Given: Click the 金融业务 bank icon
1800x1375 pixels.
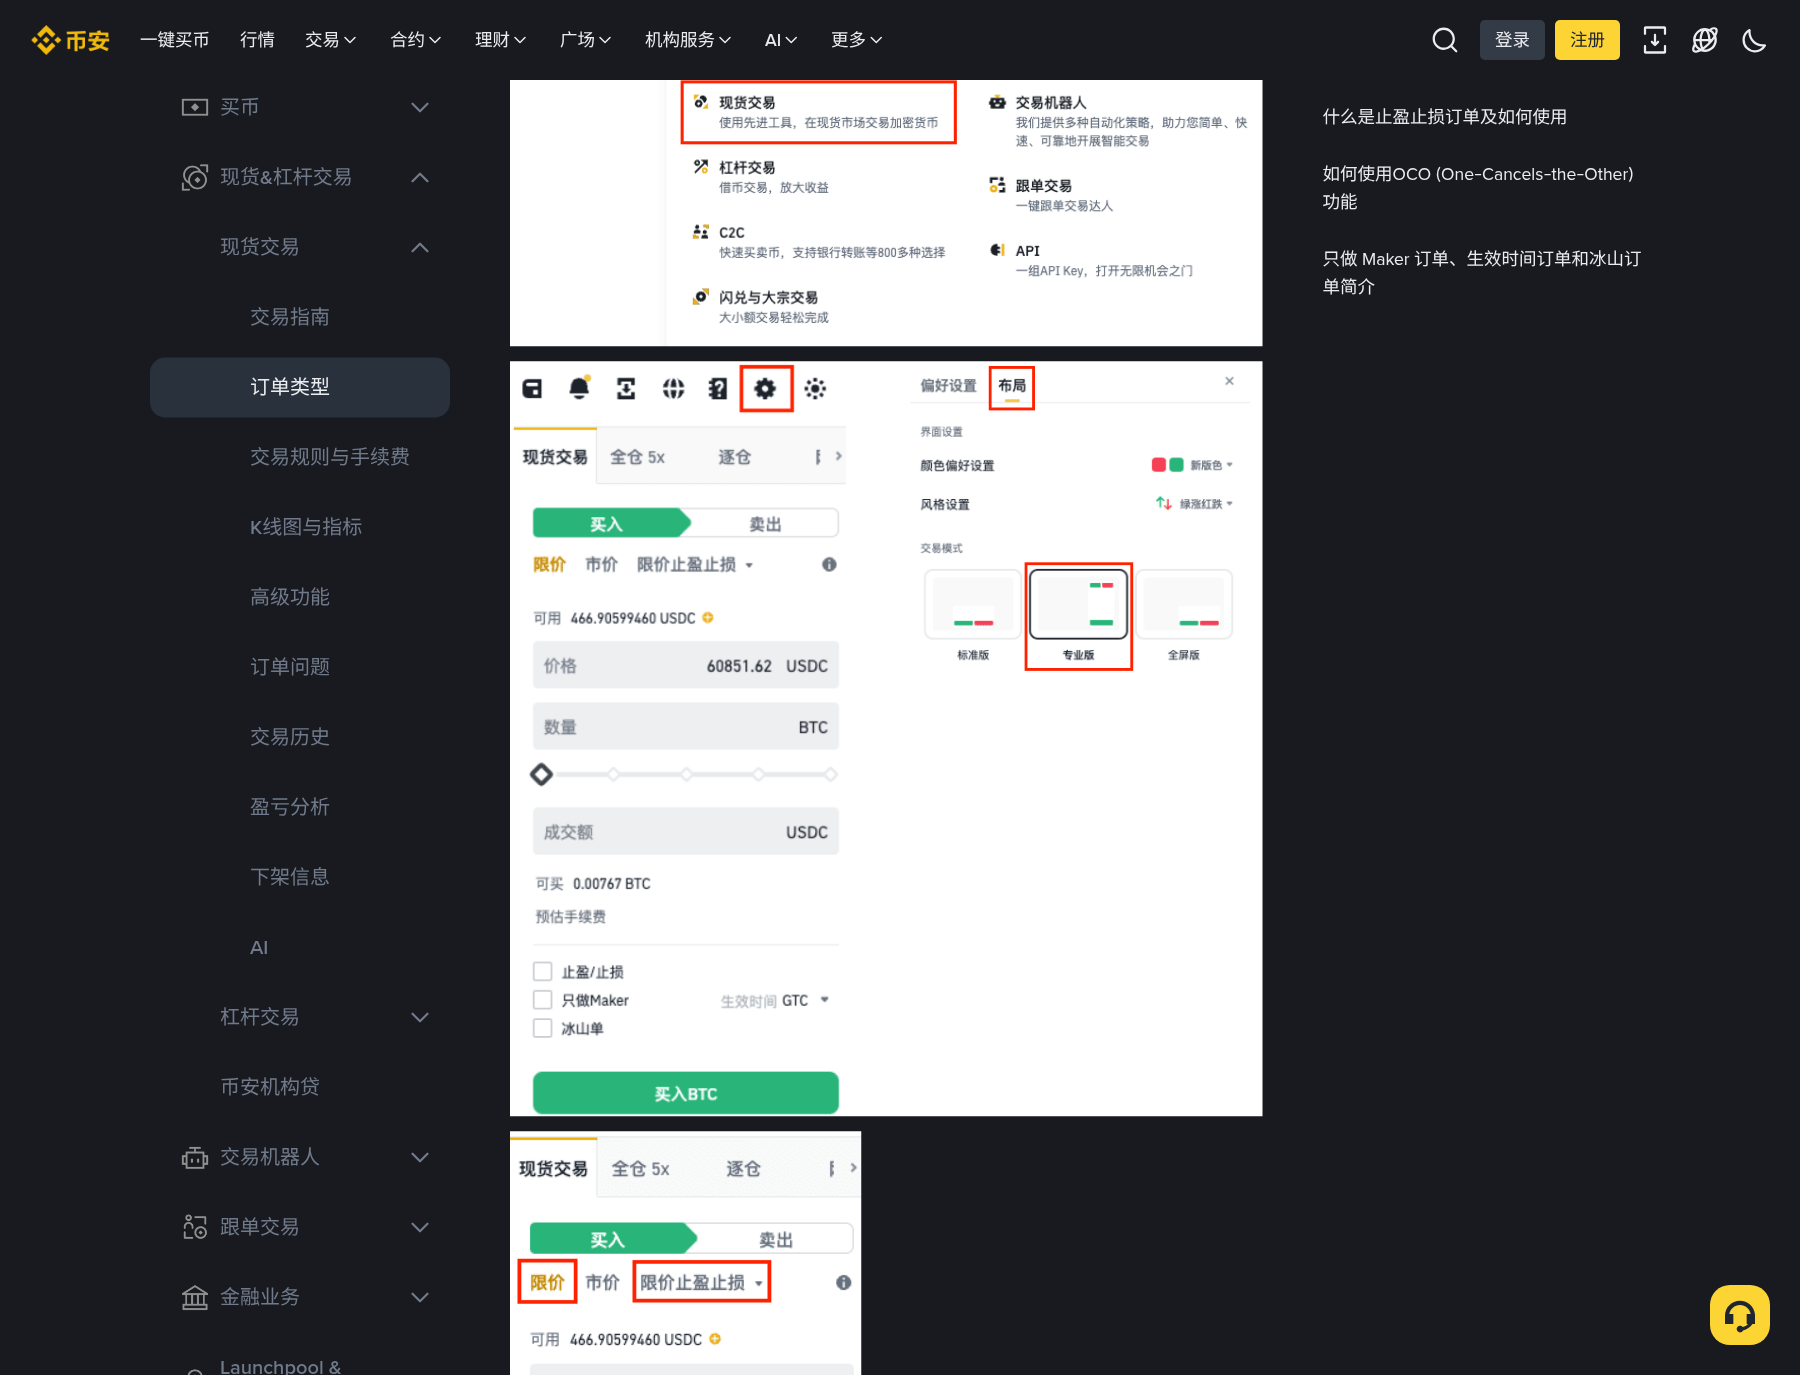Looking at the screenshot, I should 195,1297.
